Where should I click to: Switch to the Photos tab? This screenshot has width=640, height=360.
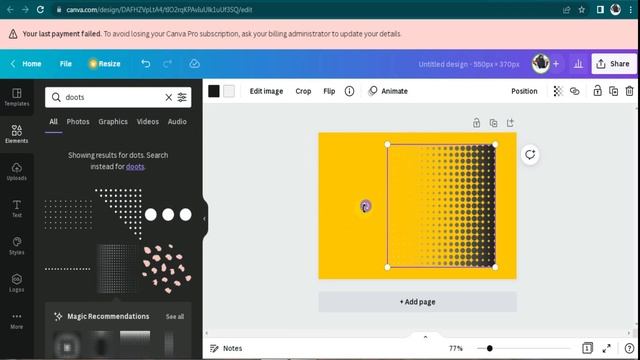(x=78, y=122)
